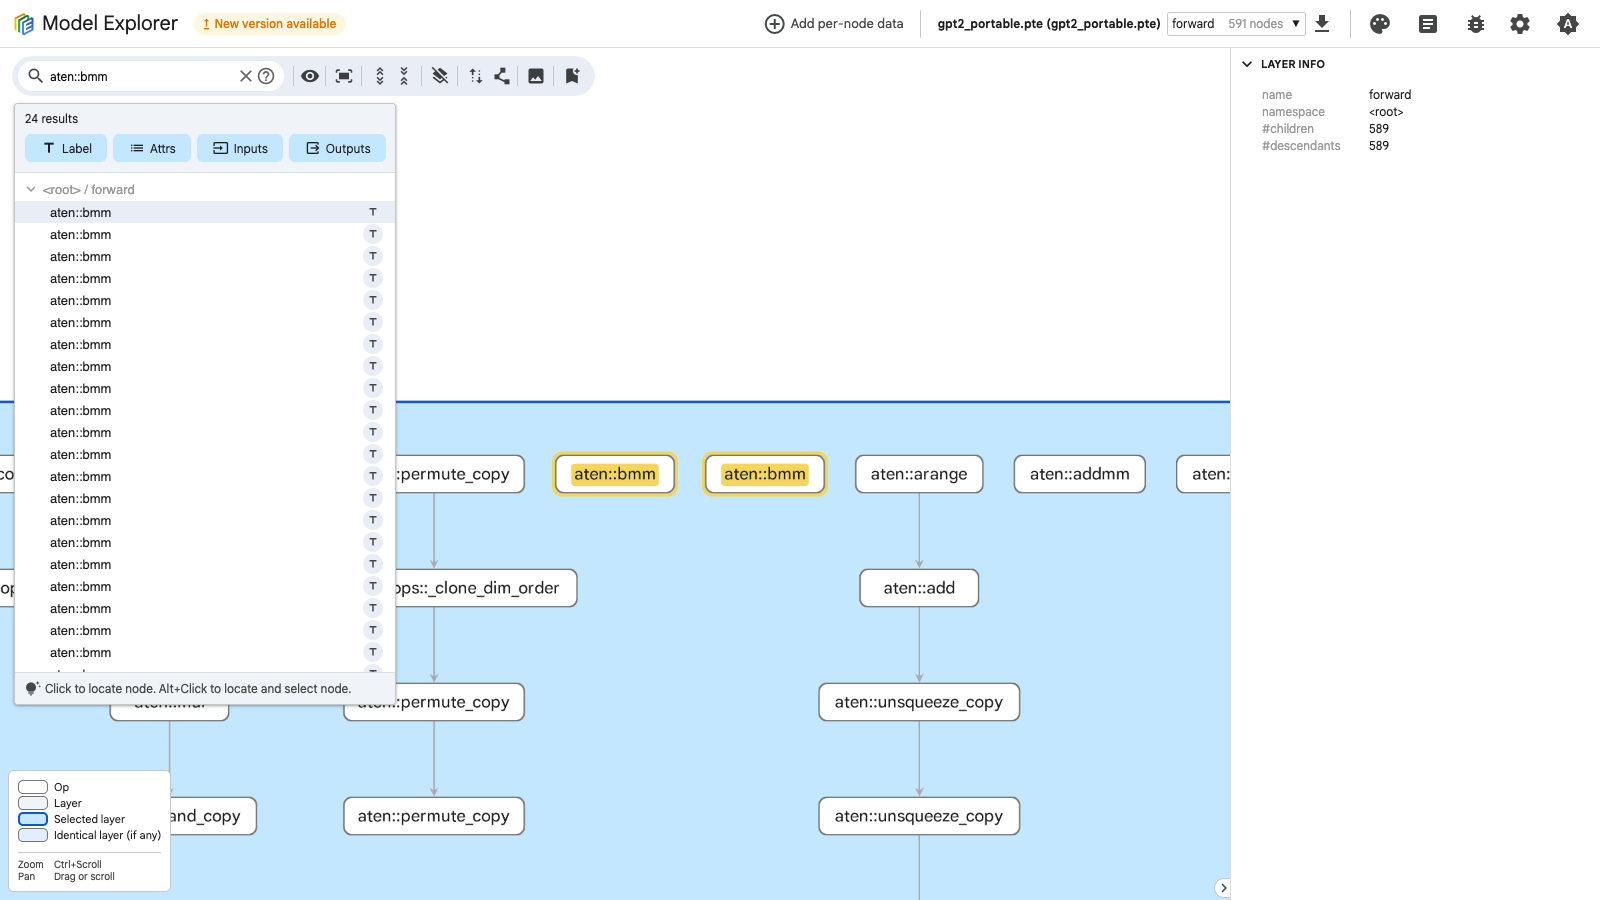This screenshot has width=1600, height=900.
Task: Toggle the Outputs search filter
Action: point(337,148)
